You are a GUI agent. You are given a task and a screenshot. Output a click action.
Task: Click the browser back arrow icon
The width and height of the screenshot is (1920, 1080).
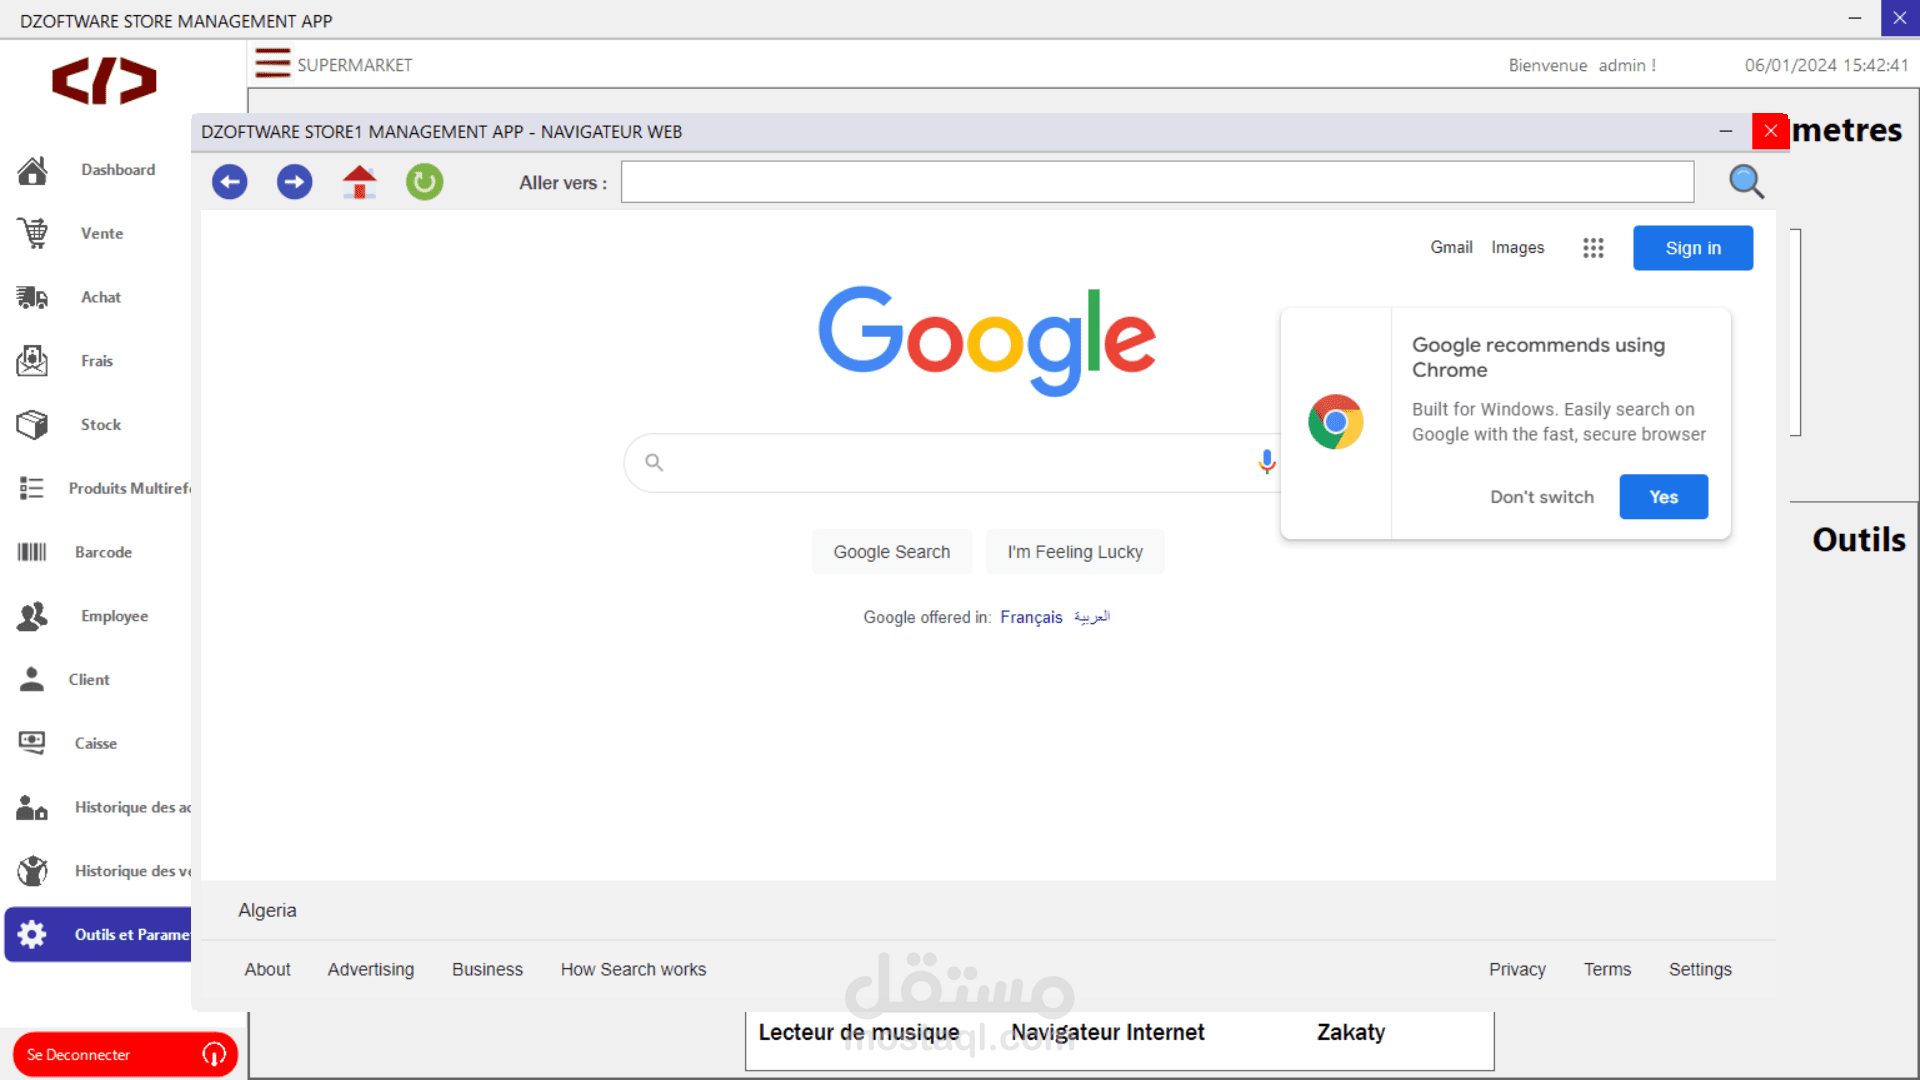(230, 182)
